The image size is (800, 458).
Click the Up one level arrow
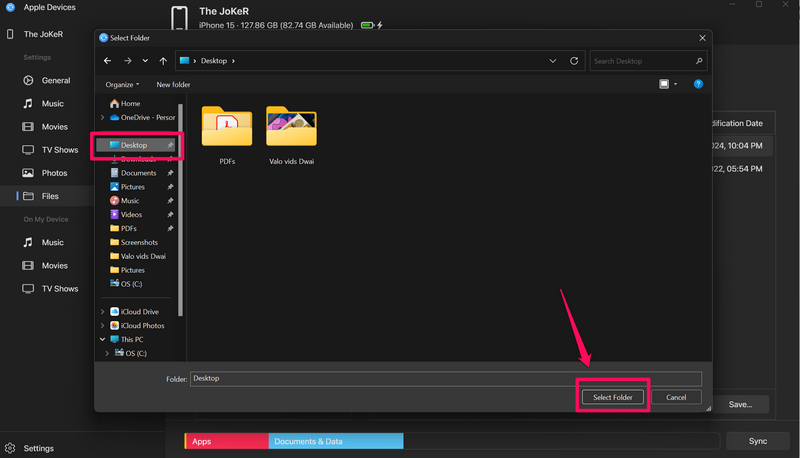[x=164, y=61]
